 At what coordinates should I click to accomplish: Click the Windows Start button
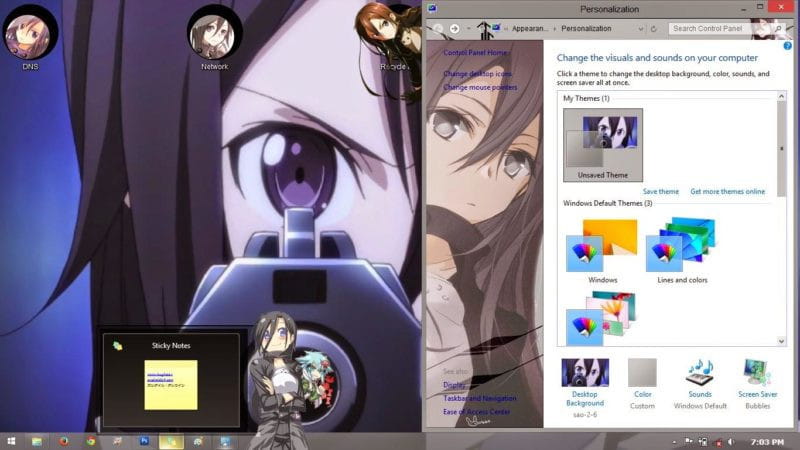[x=11, y=440]
